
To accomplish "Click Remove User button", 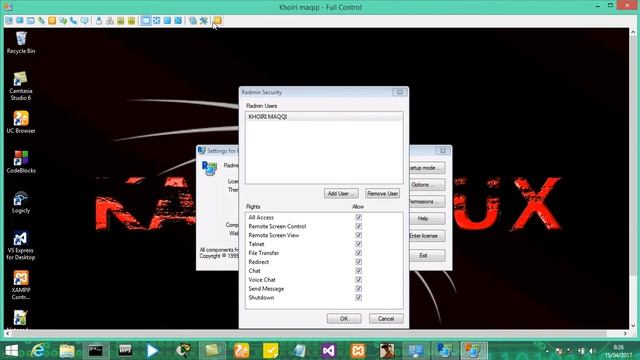I will (x=382, y=193).
